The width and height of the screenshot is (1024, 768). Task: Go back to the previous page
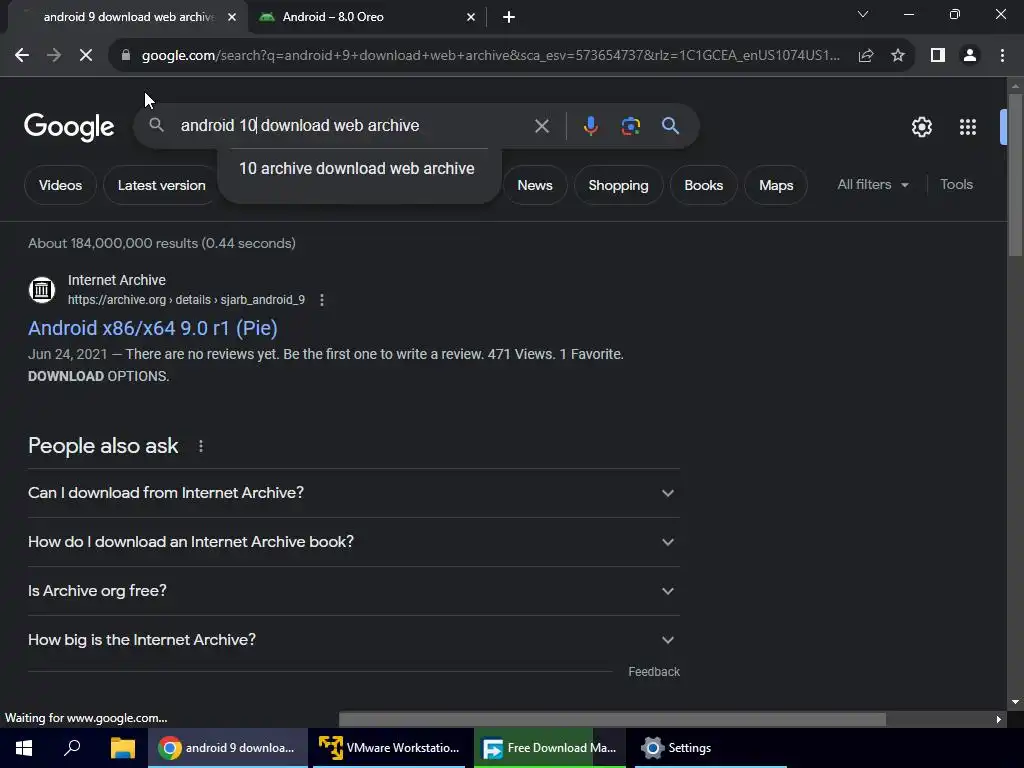22,56
